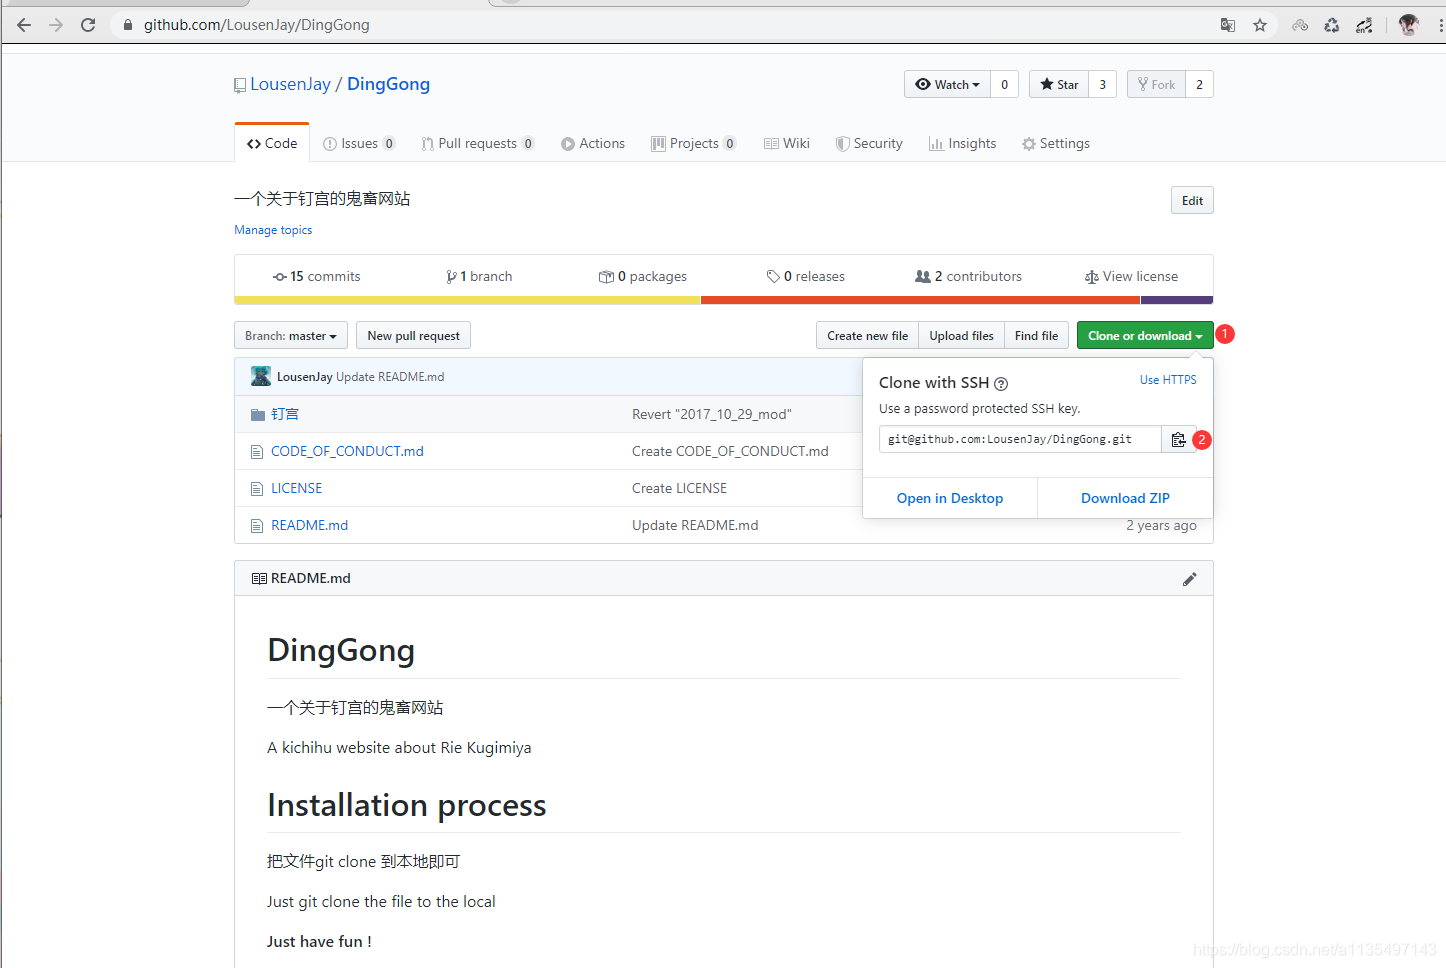Screen dimensions: 1446x968
Task: Click the language breakdown color bar
Action: [724, 300]
